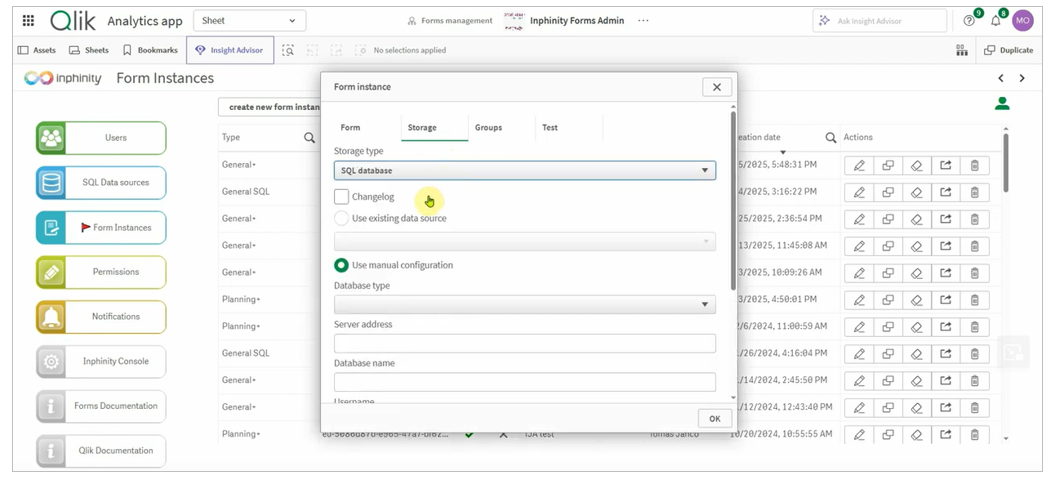Image resolution: width=1055 pixels, height=480 pixels.
Task: Switch to the Storage tab
Action: (x=422, y=127)
